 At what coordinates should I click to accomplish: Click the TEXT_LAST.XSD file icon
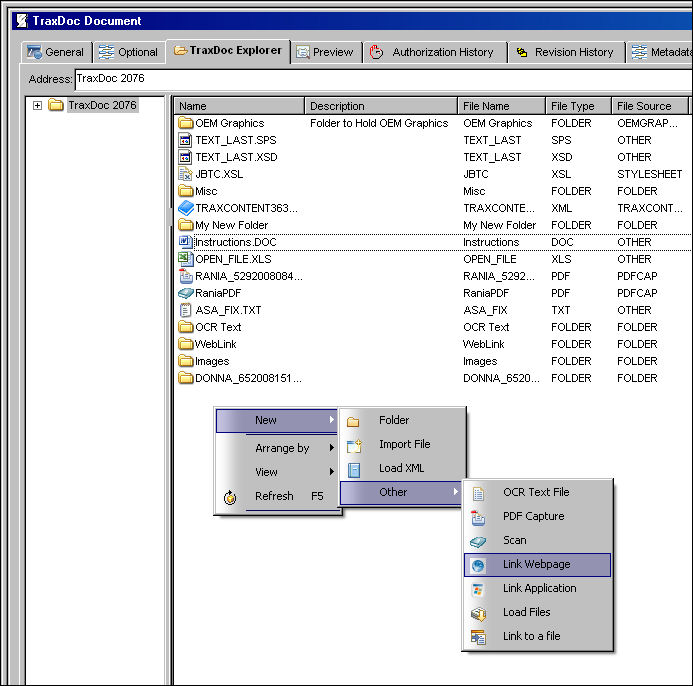tap(185, 157)
